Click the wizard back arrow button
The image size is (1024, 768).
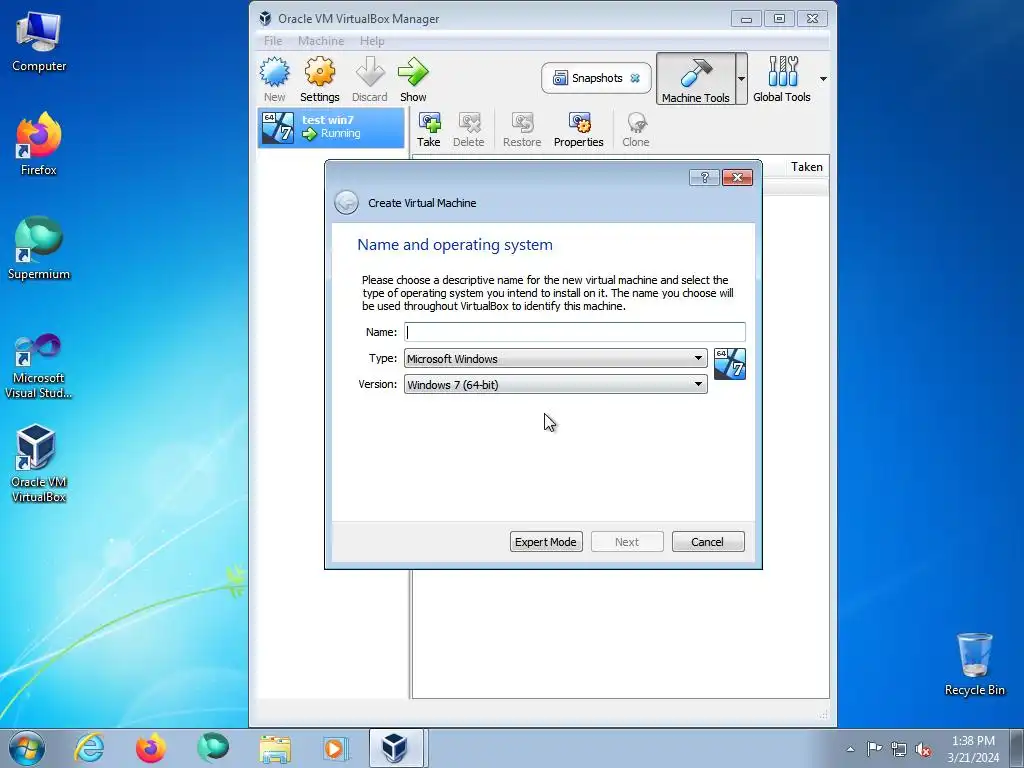coord(346,202)
